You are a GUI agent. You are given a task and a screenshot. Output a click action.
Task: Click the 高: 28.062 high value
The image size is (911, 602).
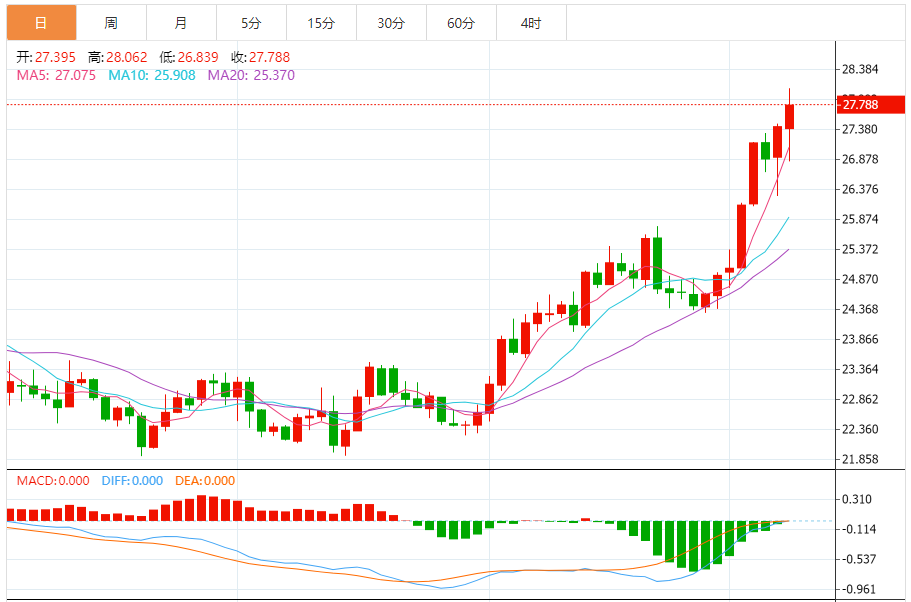pos(117,57)
